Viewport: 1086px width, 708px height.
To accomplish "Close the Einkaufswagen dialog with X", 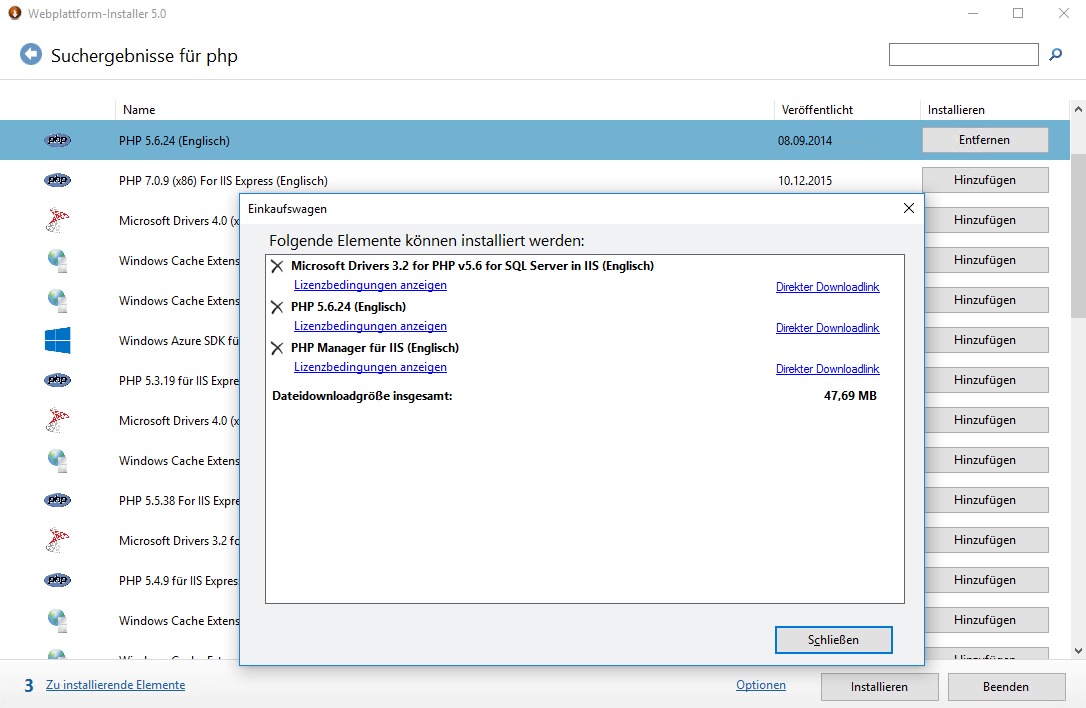I will tap(909, 208).
